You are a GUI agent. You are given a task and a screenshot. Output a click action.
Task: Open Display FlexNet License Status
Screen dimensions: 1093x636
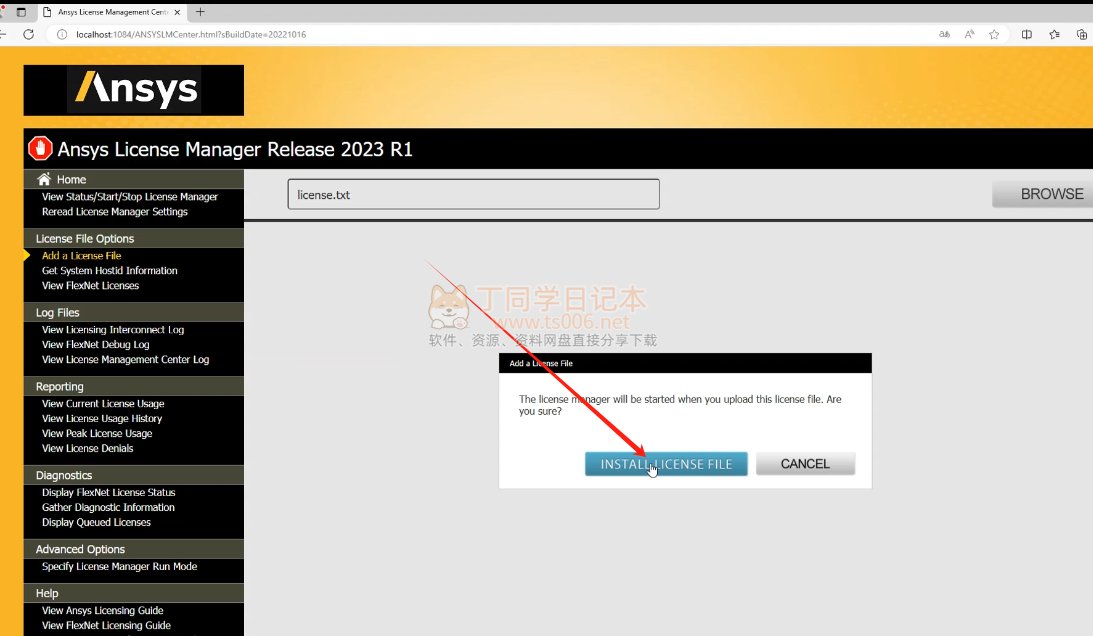tap(108, 492)
